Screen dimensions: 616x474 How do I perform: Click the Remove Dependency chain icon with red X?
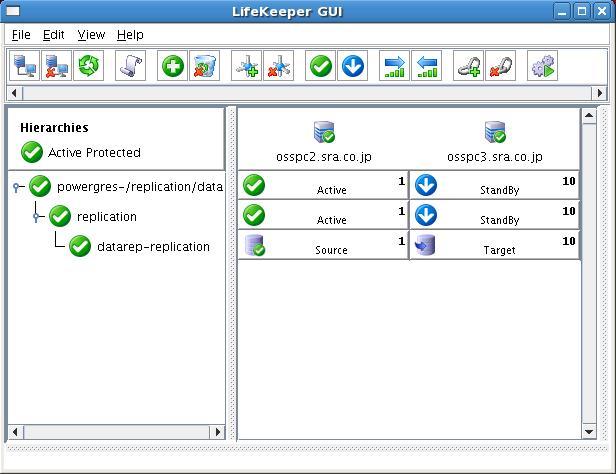(500, 66)
